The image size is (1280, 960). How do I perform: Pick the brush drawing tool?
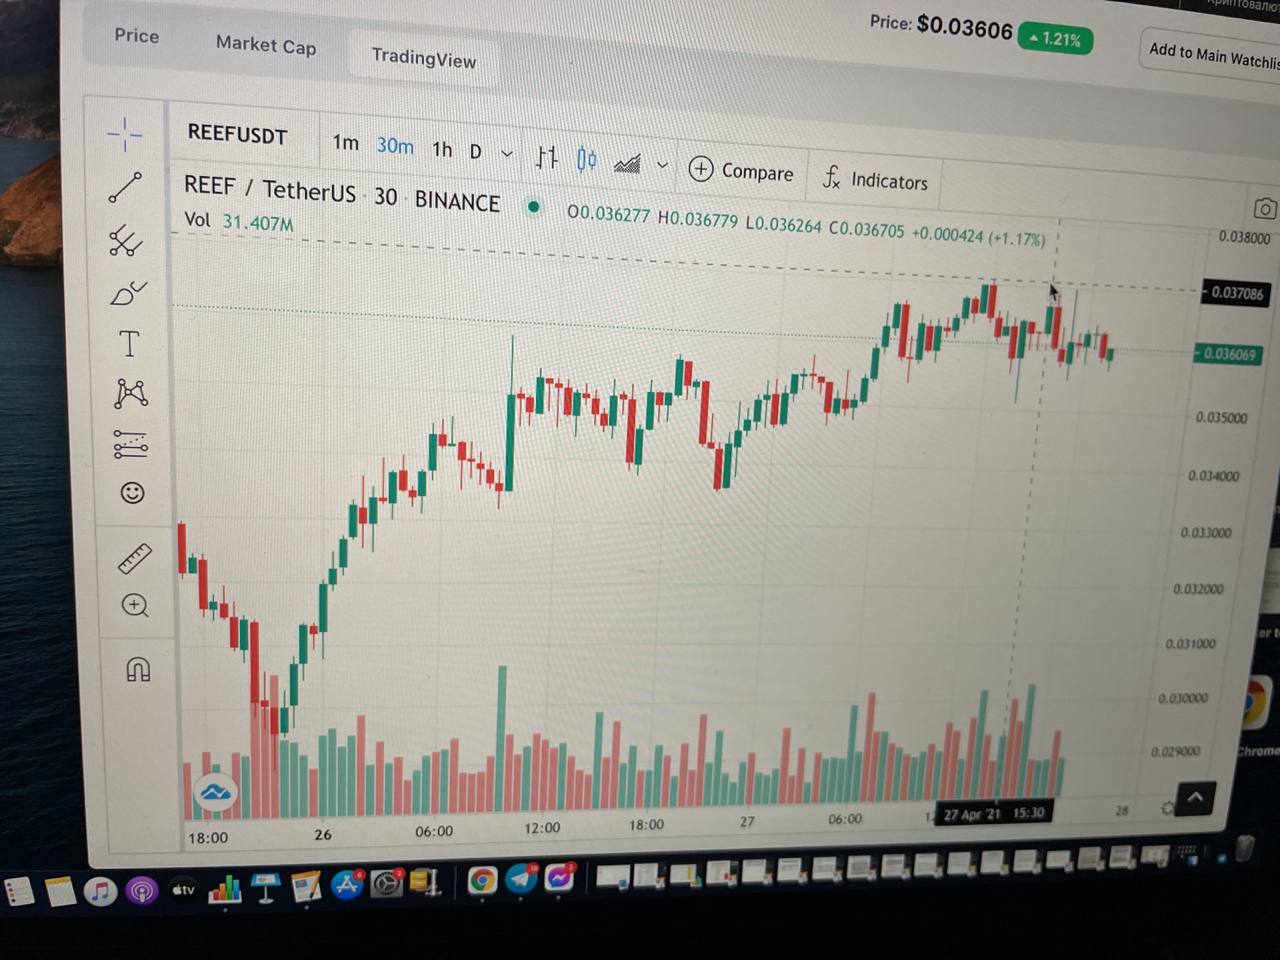click(x=128, y=293)
